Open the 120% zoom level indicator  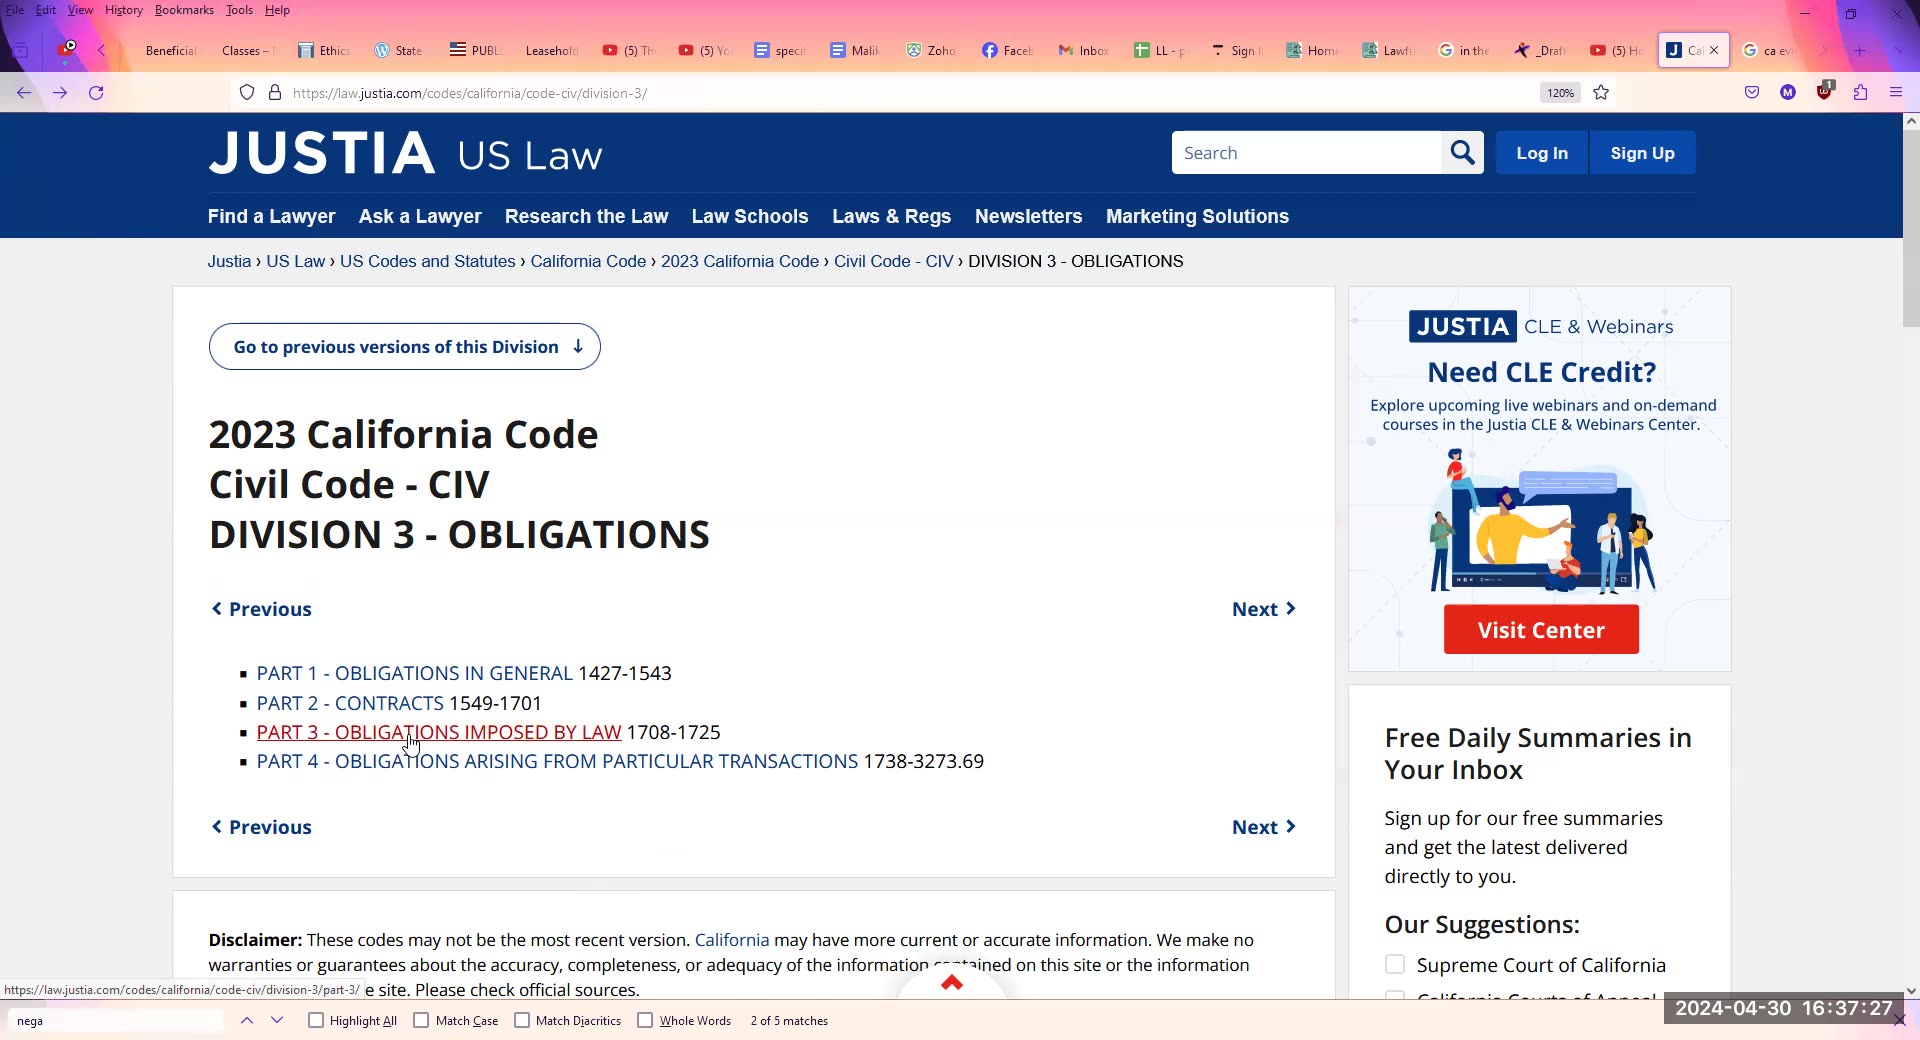[1560, 93]
